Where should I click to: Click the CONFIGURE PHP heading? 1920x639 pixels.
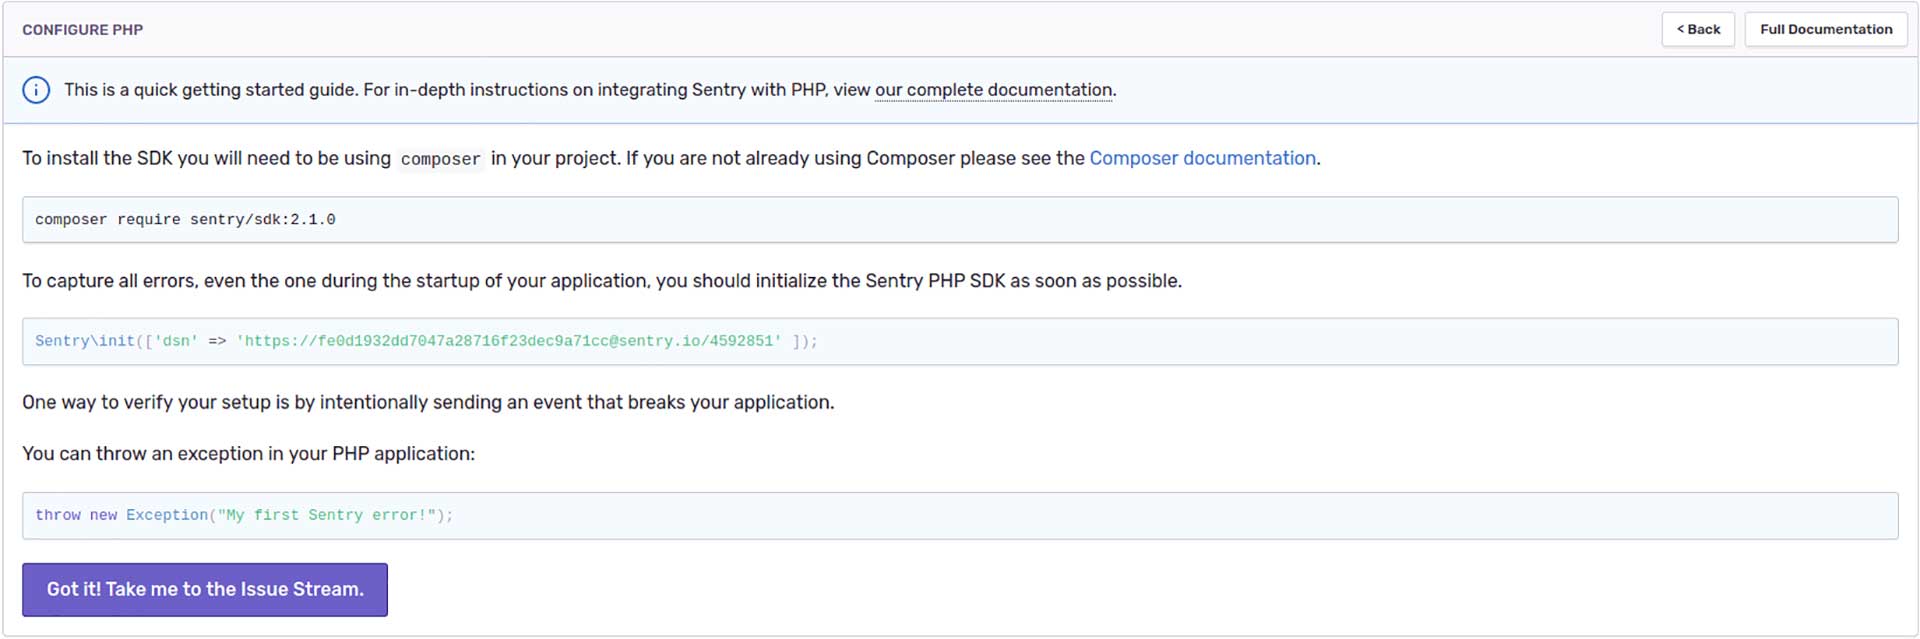(x=83, y=30)
